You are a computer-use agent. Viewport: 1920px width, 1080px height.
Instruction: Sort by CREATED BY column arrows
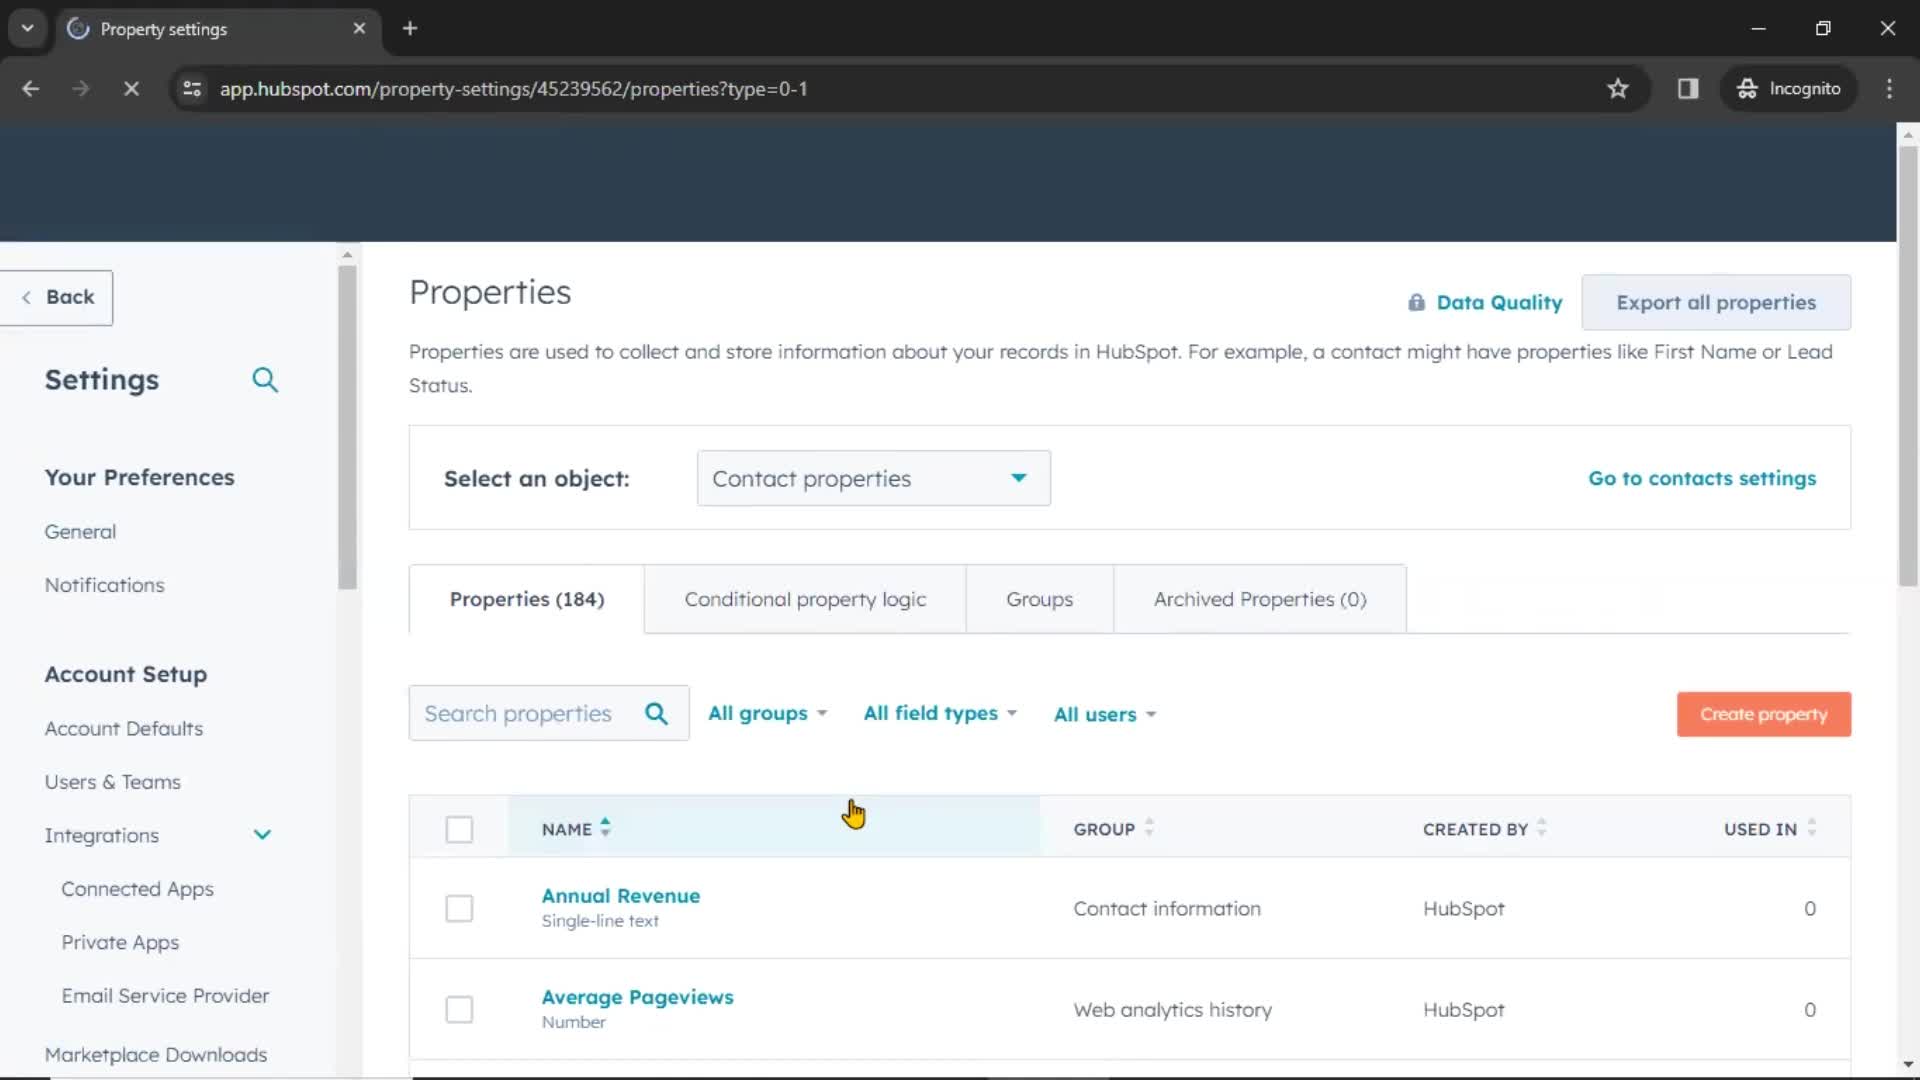[x=1541, y=828]
